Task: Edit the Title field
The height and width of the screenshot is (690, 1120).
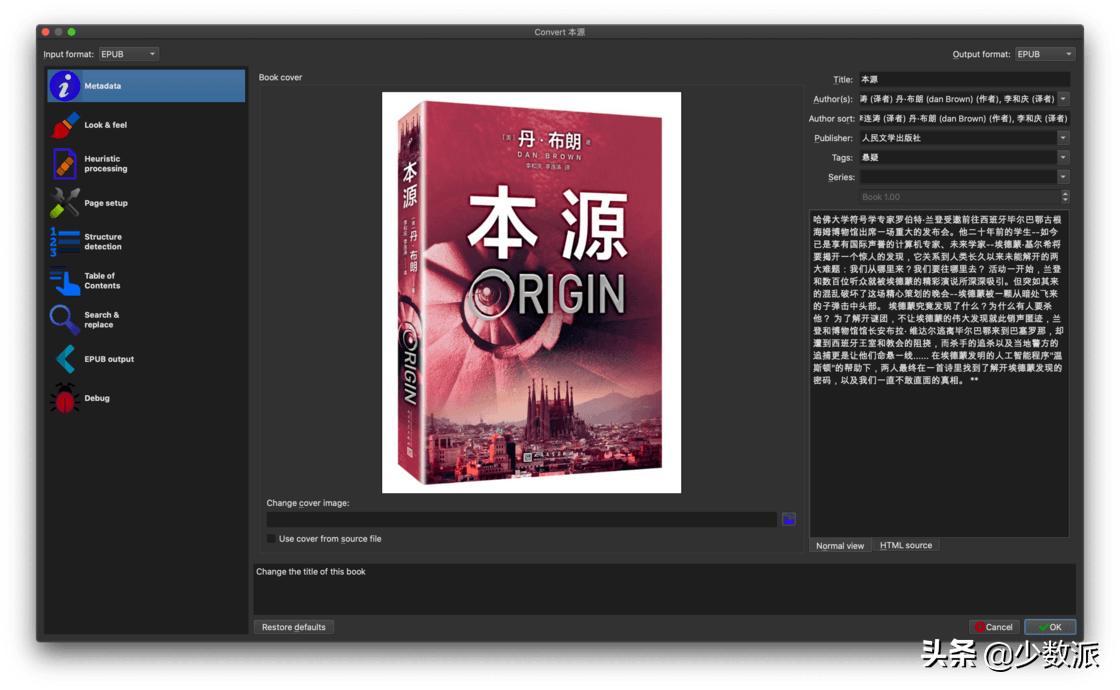Action: point(964,79)
